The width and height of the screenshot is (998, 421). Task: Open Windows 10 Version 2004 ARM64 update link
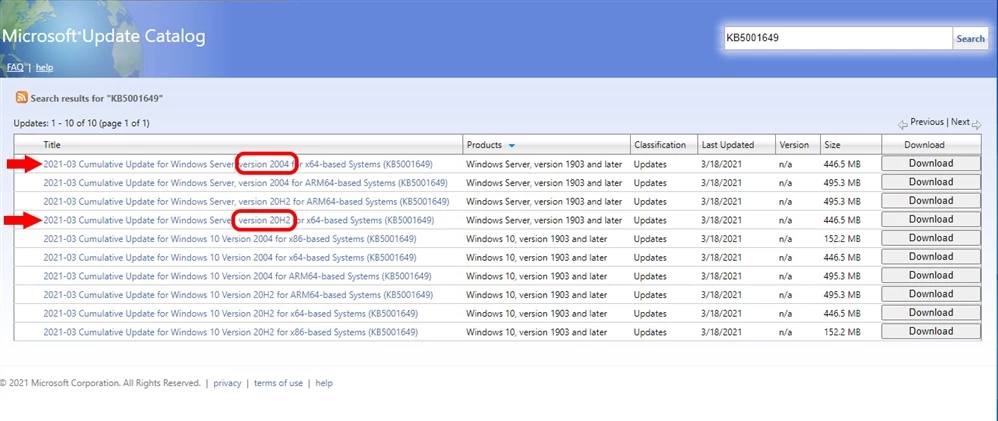237,276
